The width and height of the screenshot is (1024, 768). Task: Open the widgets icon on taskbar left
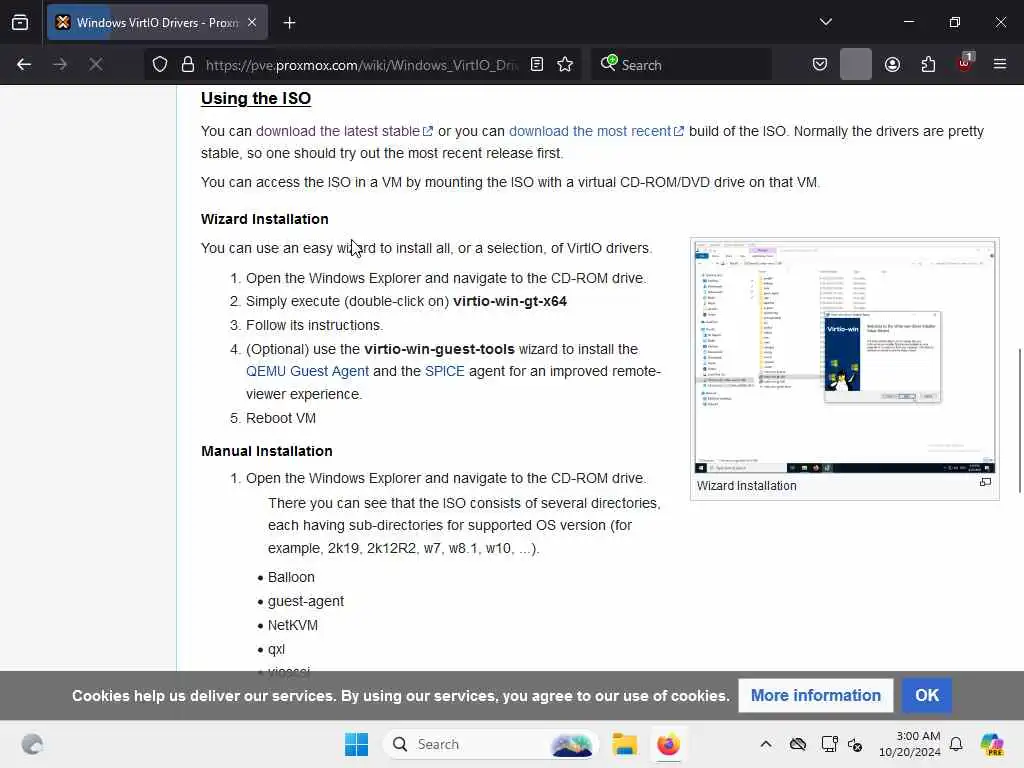coord(32,744)
